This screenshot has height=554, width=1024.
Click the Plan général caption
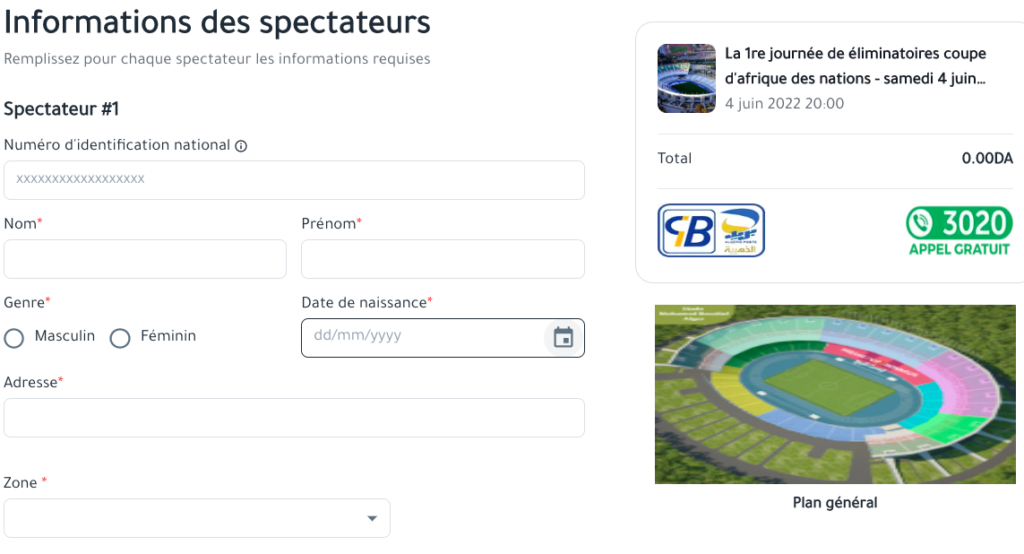click(835, 502)
